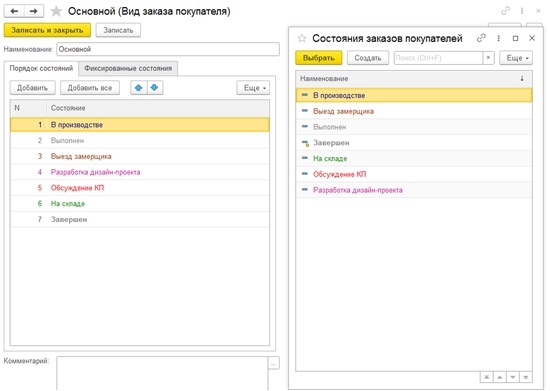The image size is (550, 391).
Task: Click Создать in the dialog
Action: pos(368,58)
